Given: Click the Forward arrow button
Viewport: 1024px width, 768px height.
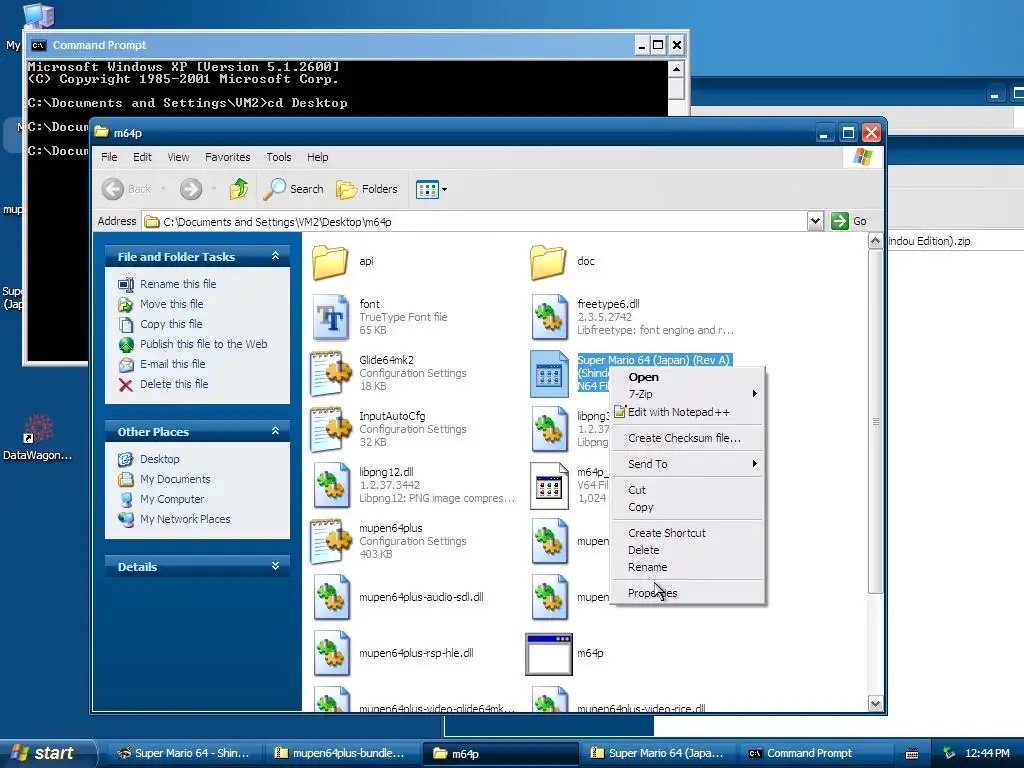Looking at the screenshot, I should (191, 189).
